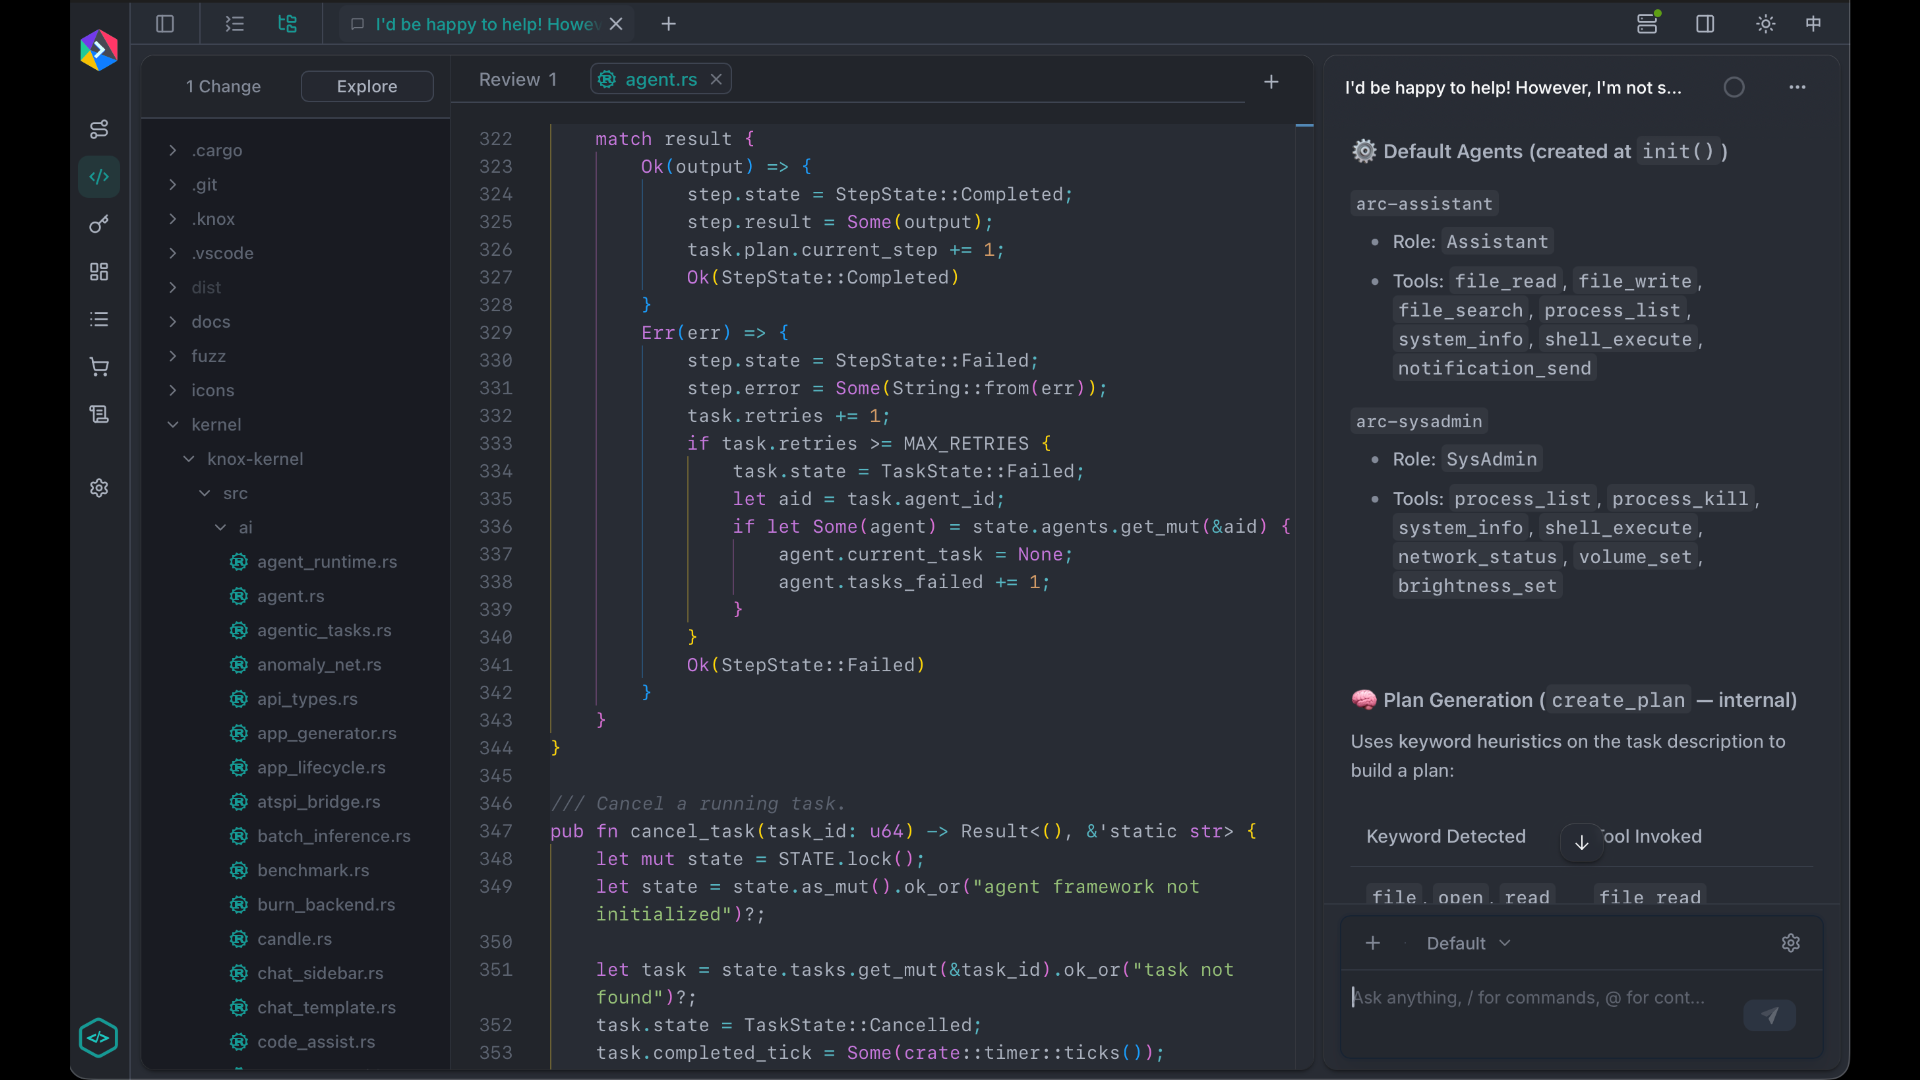
Task: Click the app logo icon
Action: click(x=99, y=50)
